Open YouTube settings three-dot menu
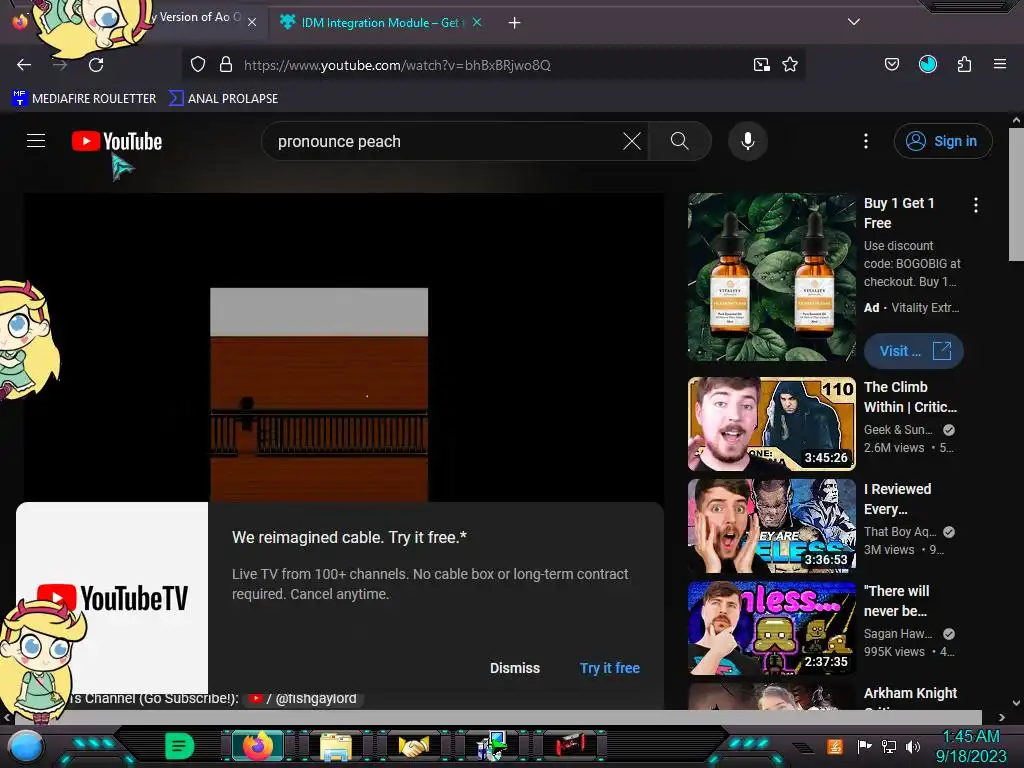The image size is (1024, 768). click(866, 141)
